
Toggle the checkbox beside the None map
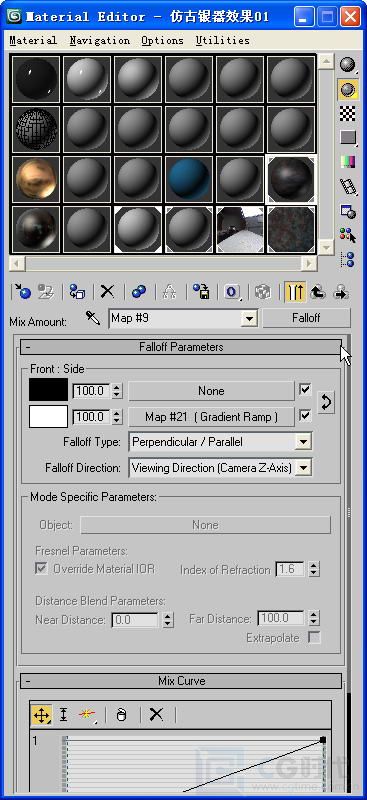[305, 390]
